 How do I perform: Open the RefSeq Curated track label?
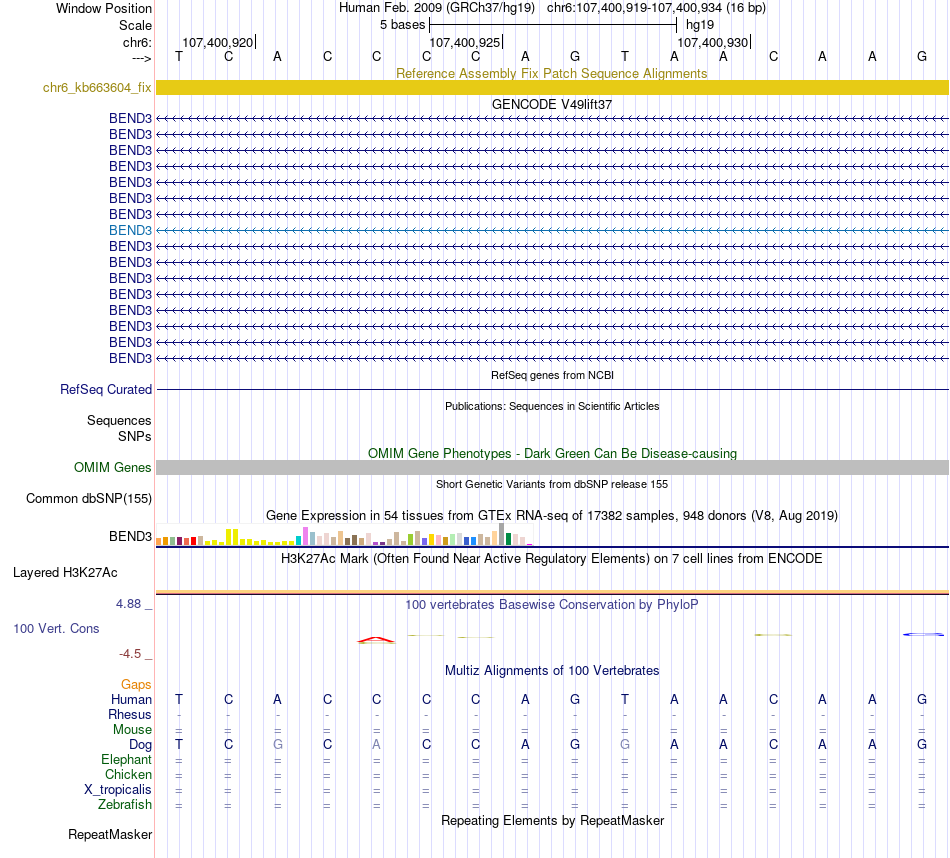(x=106, y=390)
